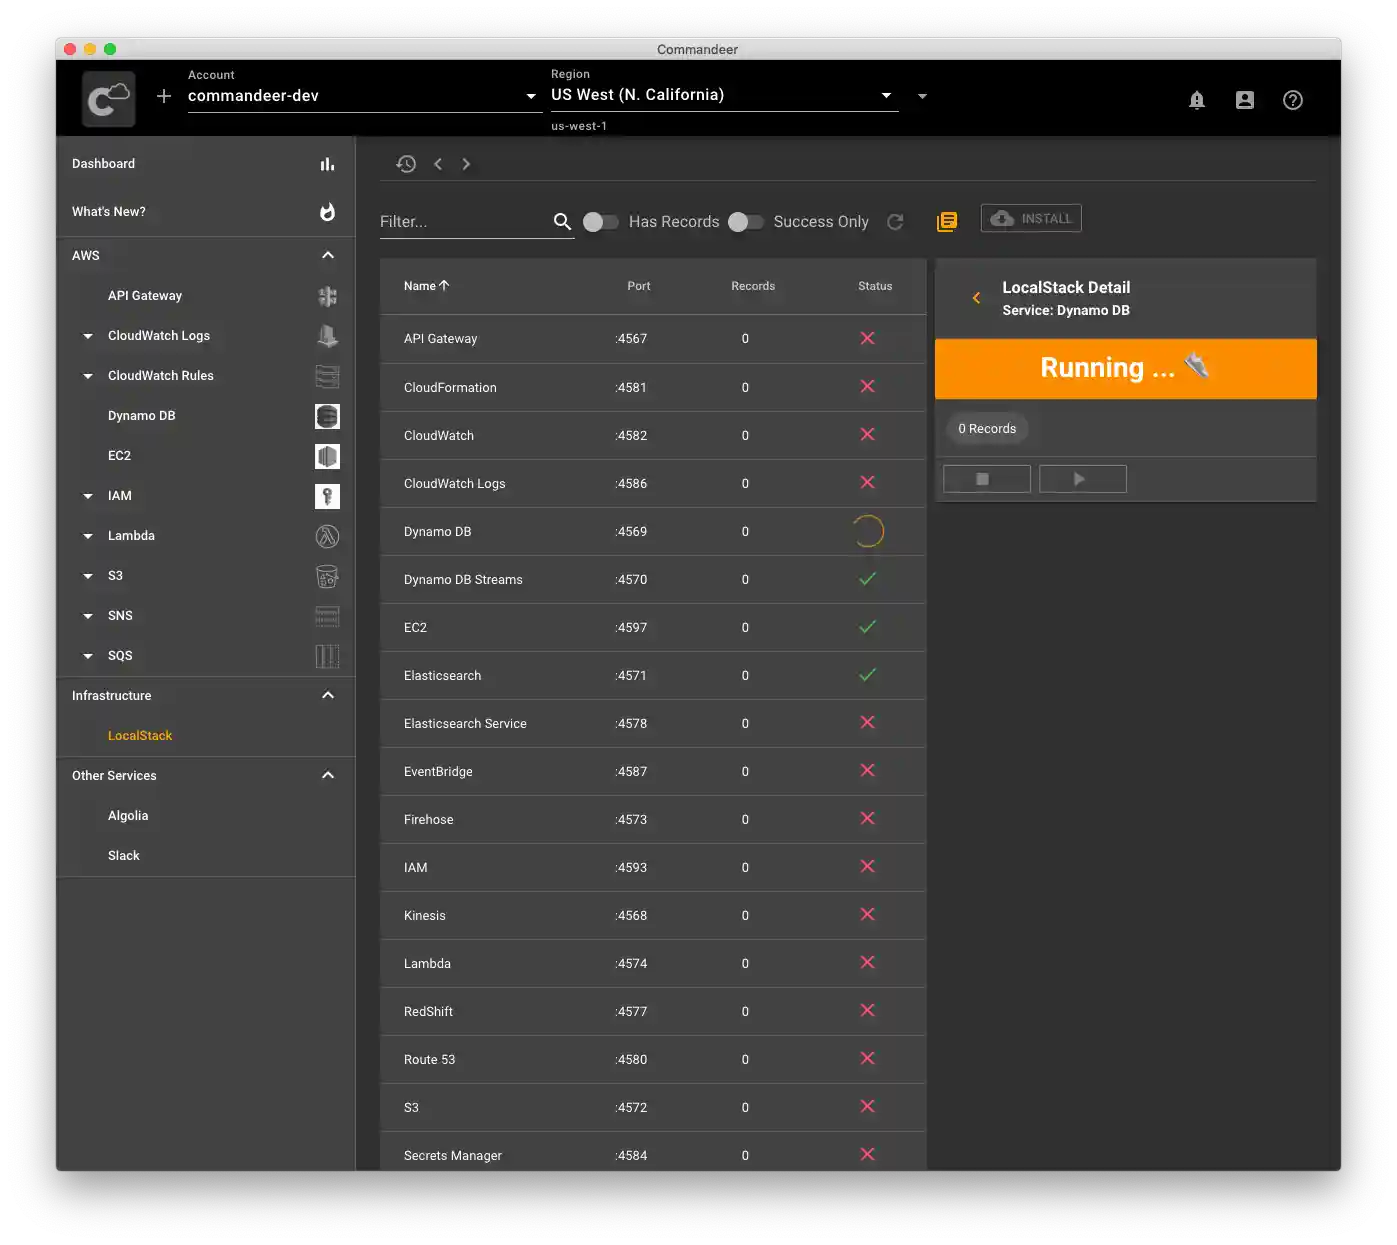Open Dashboard from the sidebar
The height and width of the screenshot is (1245, 1397).
click(x=104, y=164)
